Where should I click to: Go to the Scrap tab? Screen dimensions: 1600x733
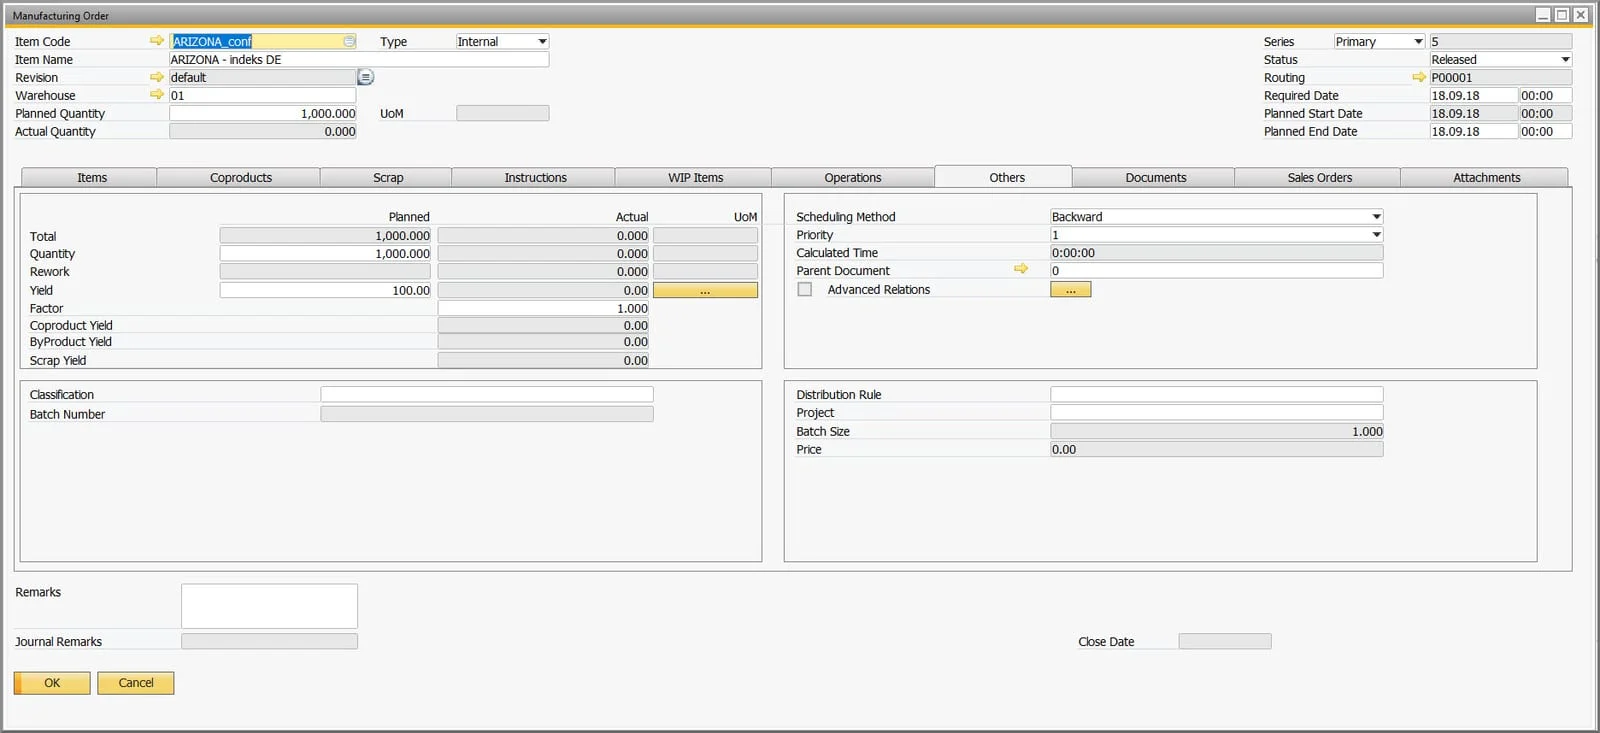pos(388,177)
